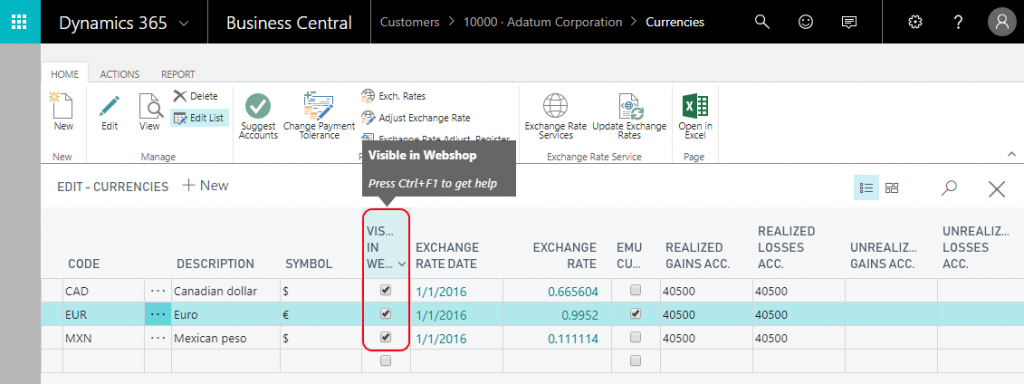Open the user profile avatar

point(1002,22)
